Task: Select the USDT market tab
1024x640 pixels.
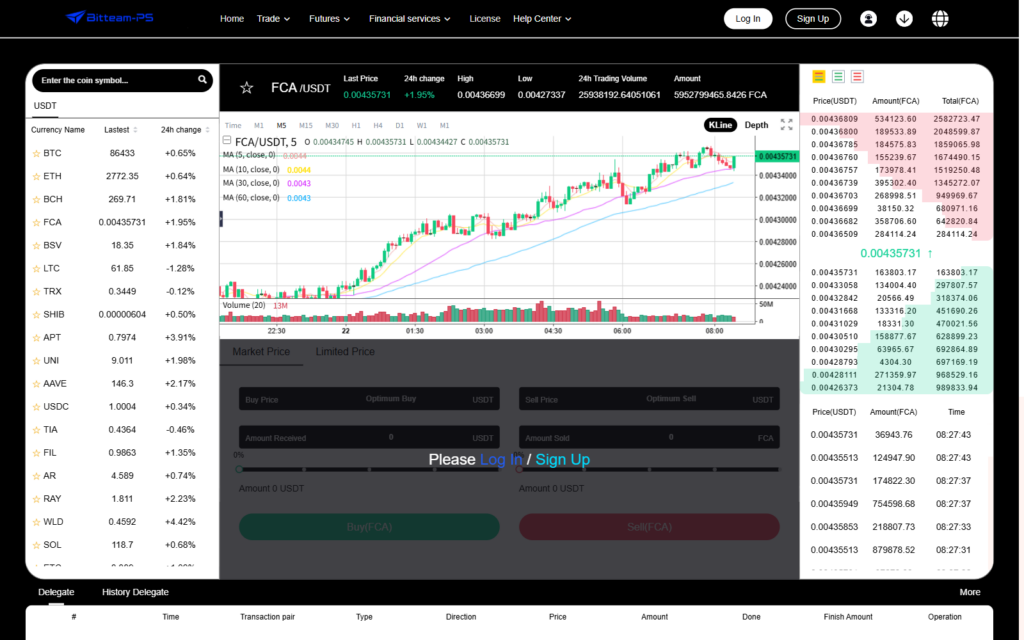Action: [x=45, y=106]
